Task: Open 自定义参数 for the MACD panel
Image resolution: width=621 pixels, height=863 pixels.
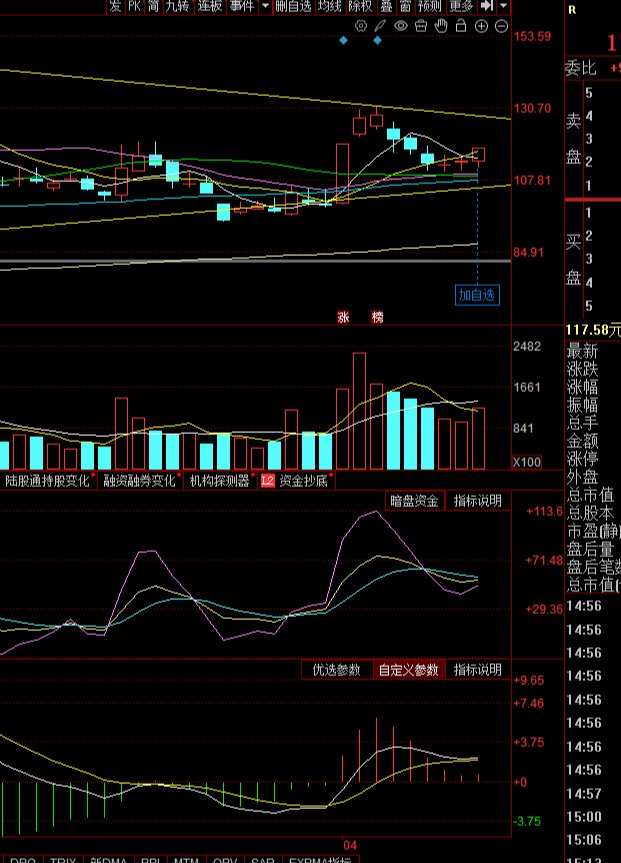Action: click(408, 670)
